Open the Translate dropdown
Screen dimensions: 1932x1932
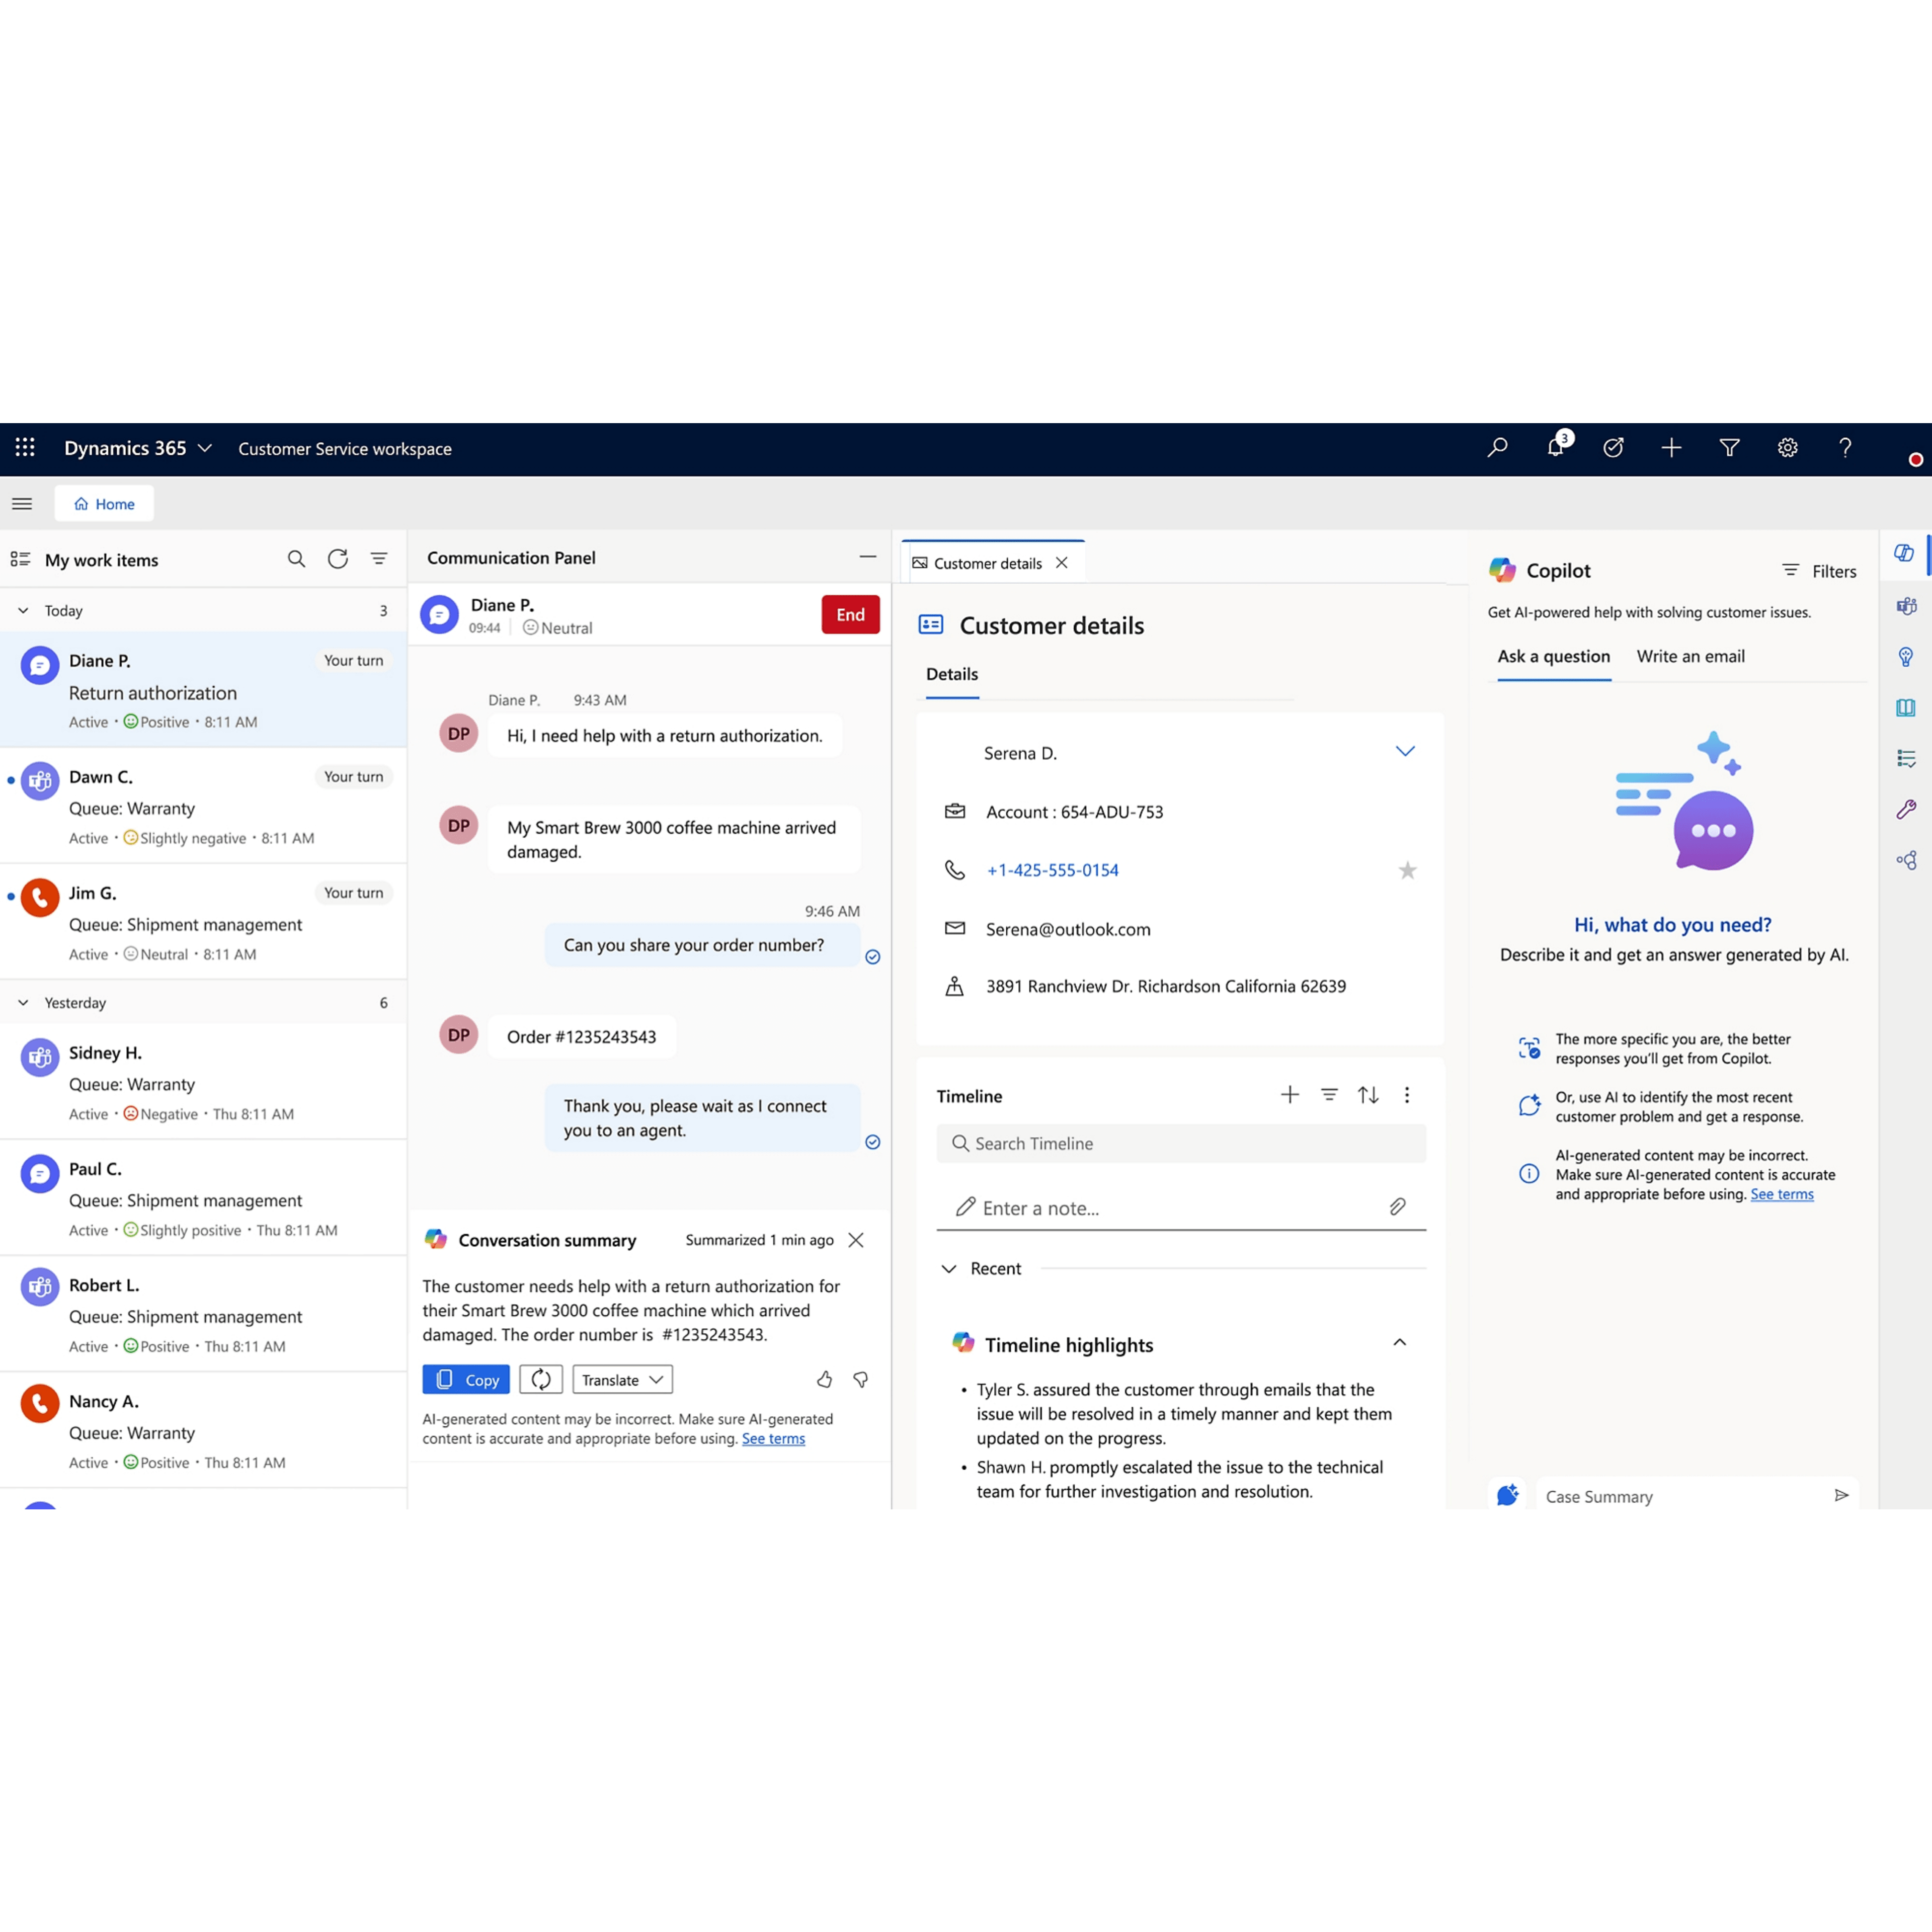tap(622, 1379)
